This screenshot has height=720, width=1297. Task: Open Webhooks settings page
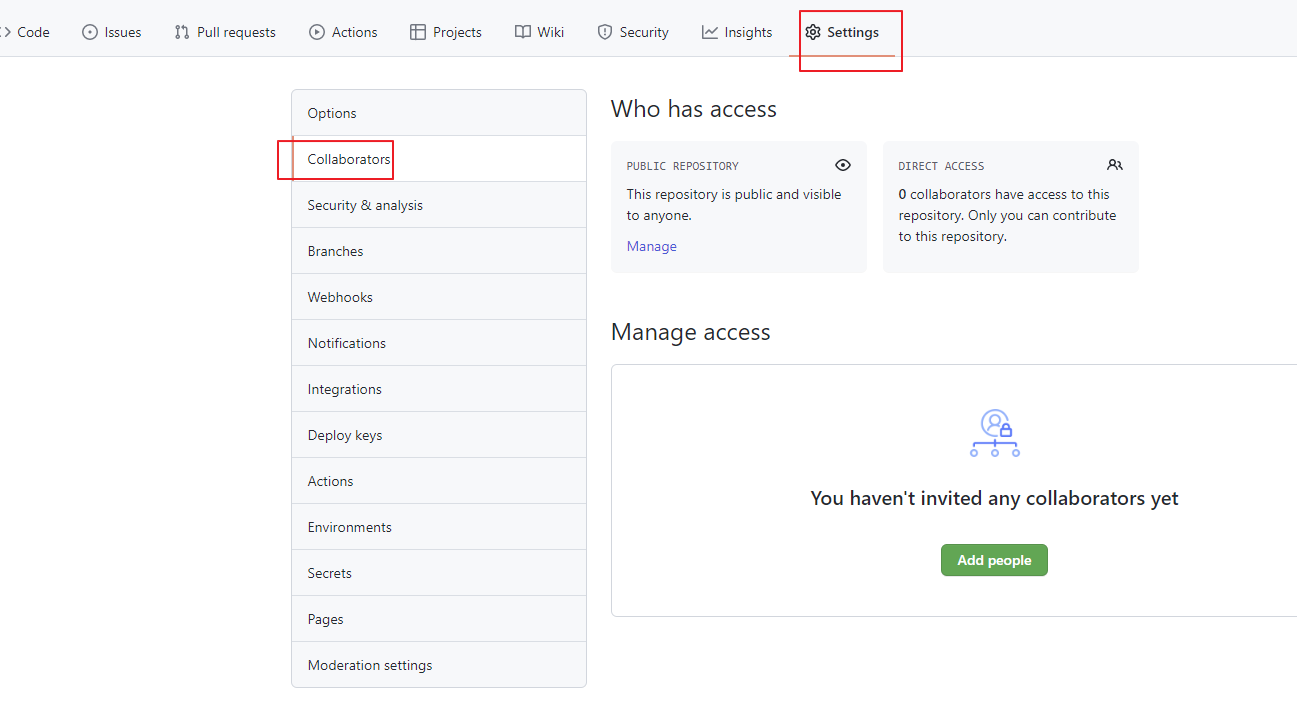(340, 297)
